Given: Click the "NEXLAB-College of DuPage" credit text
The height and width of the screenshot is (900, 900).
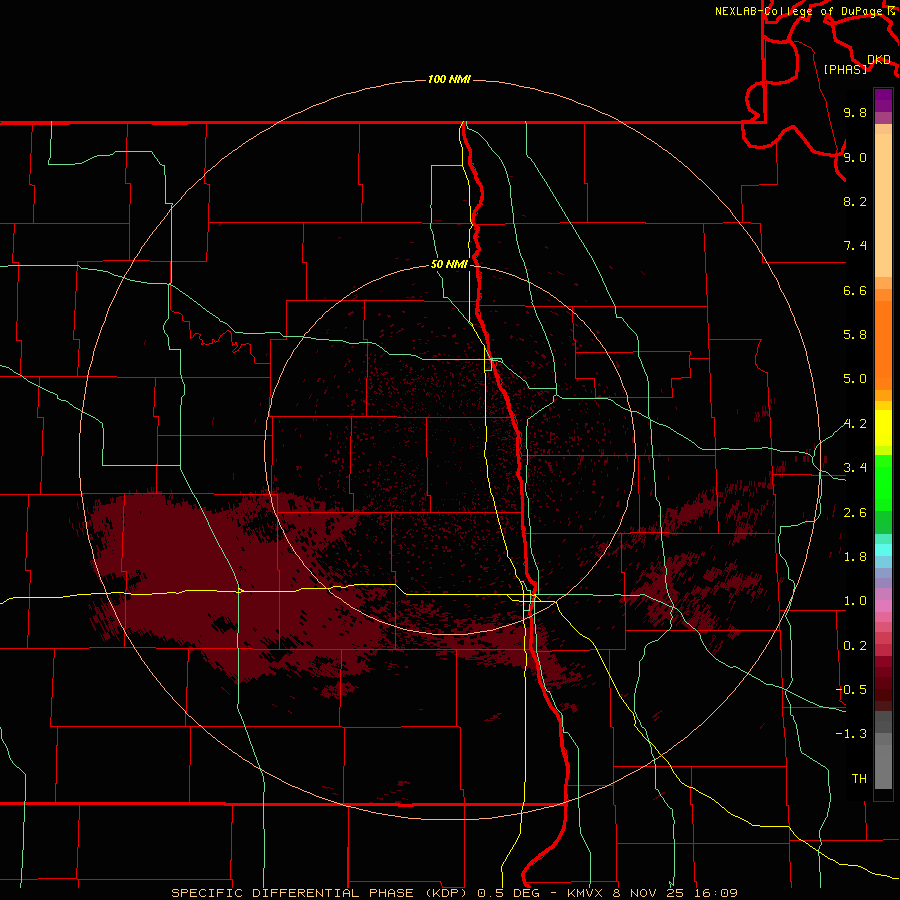Looking at the screenshot, I should (798, 11).
